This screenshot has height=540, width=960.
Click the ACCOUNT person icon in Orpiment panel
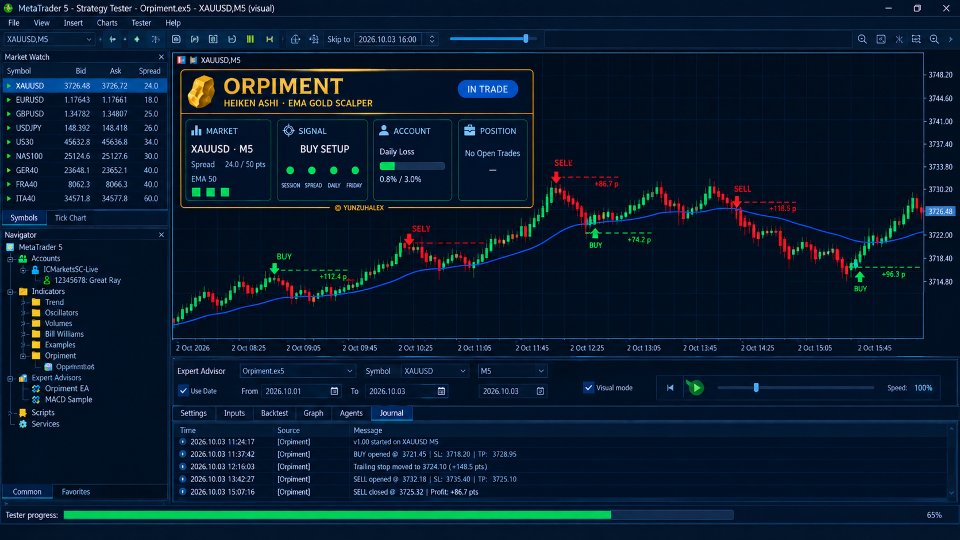[384, 130]
